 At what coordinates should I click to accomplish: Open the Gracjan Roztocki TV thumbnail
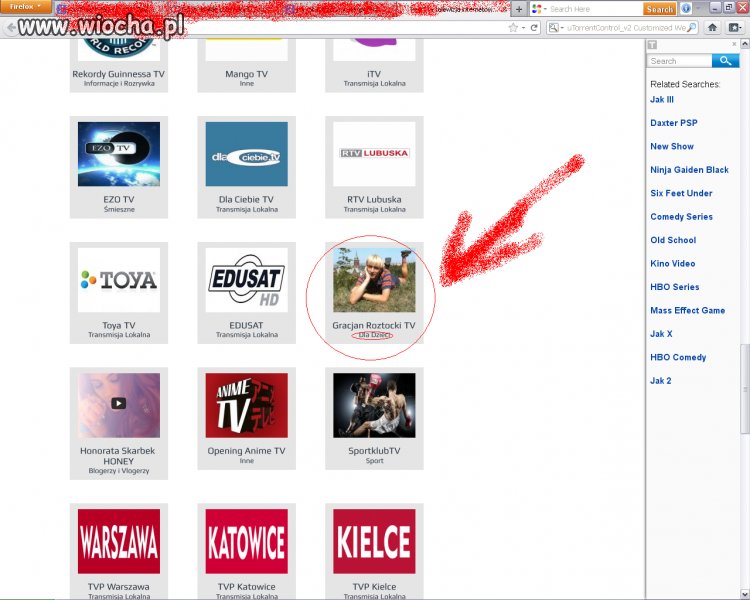[x=374, y=280]
